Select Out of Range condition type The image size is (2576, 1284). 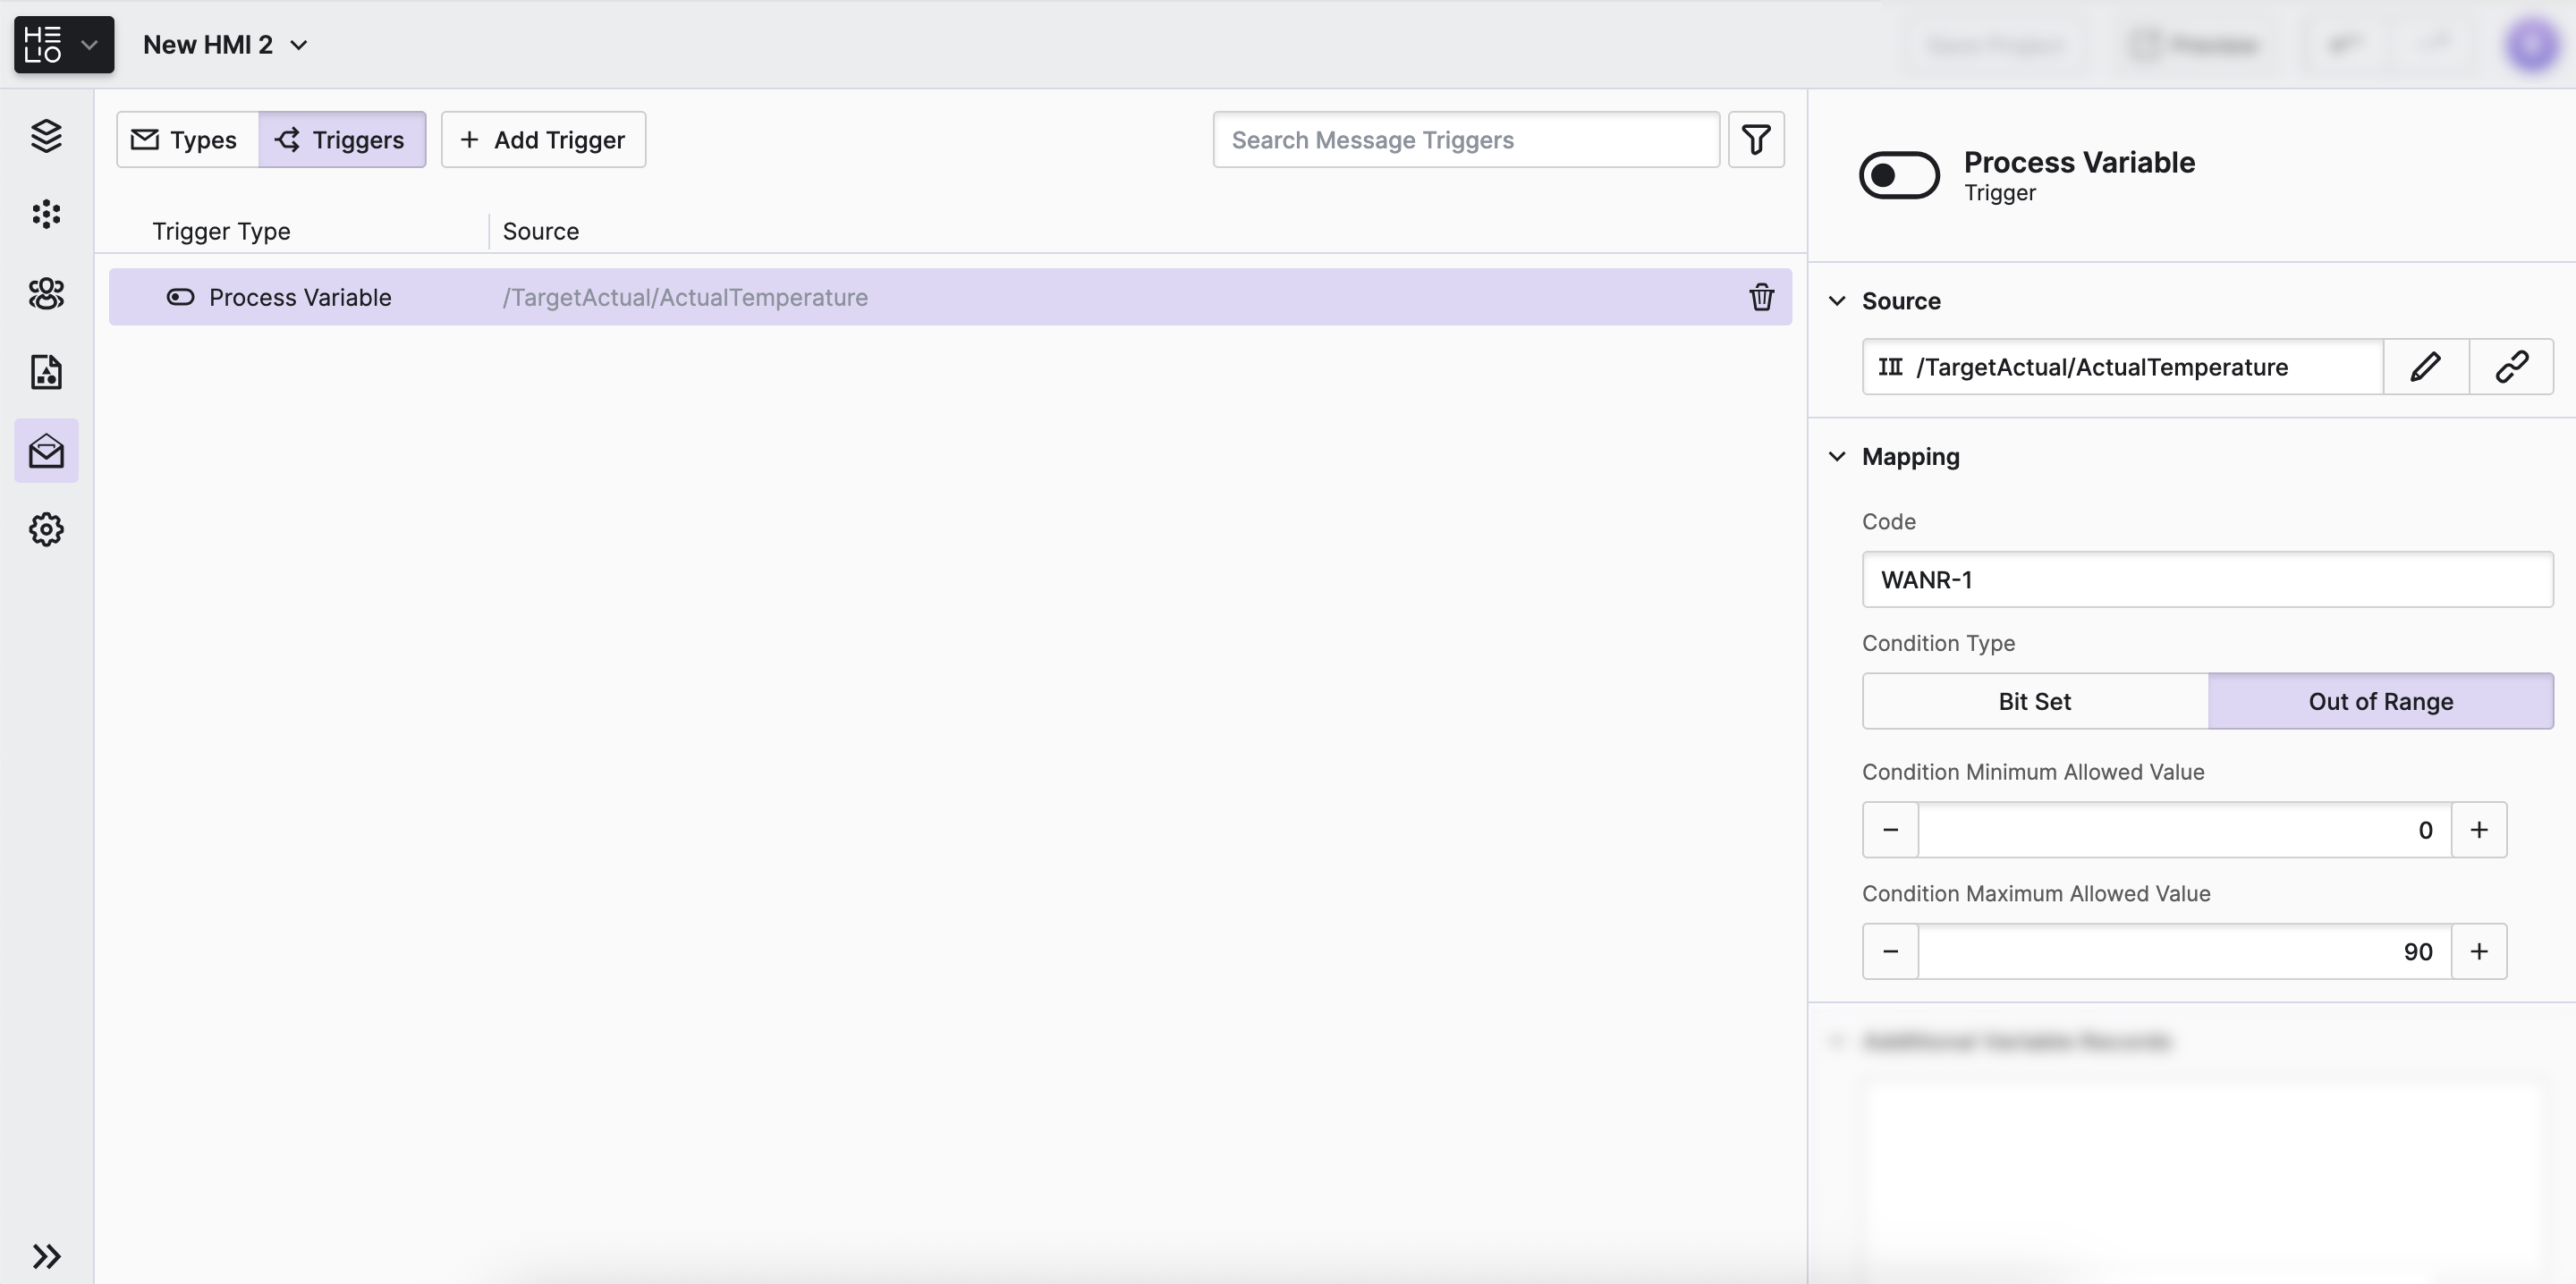click(2380, 701)
